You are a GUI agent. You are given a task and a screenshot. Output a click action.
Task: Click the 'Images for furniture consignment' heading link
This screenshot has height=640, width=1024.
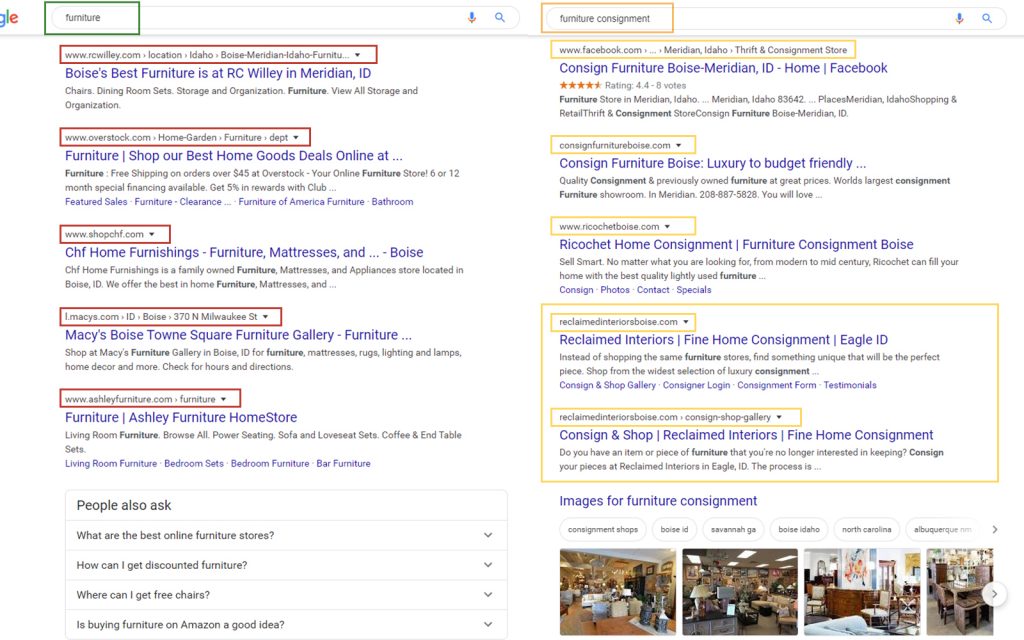tap(658, 500)
